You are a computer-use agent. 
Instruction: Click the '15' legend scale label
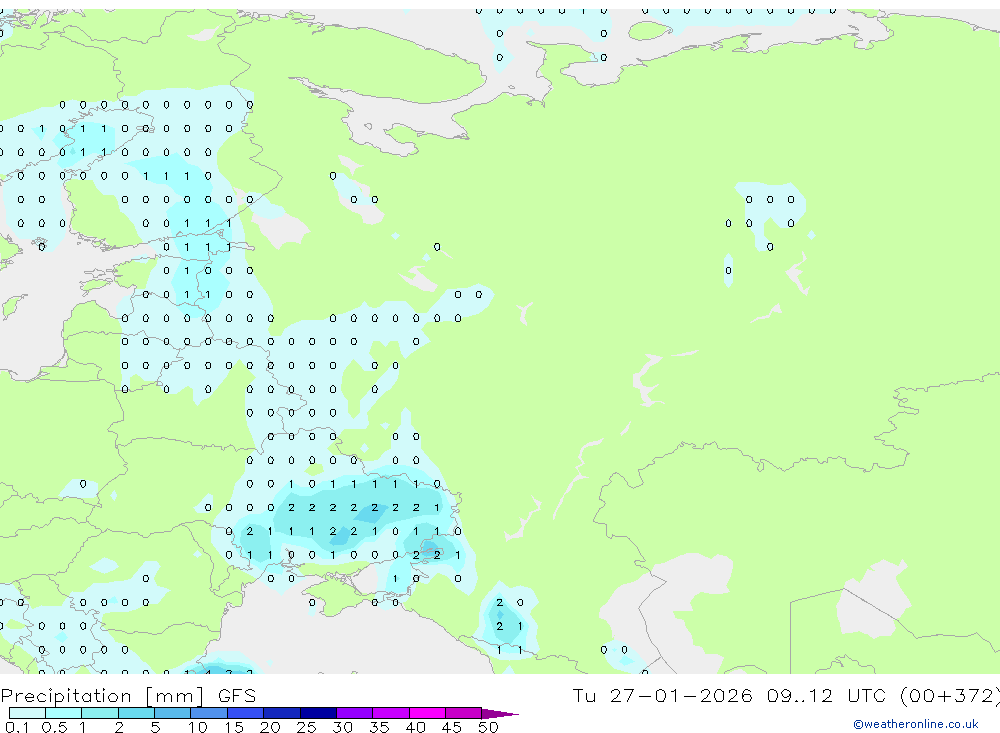click(233, 727)
